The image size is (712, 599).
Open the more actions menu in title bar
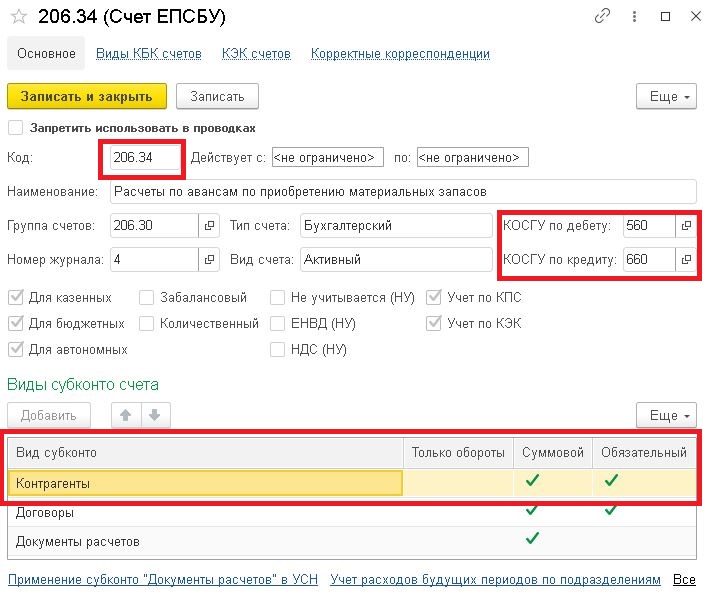pyautogui.click(x=638, y=16)
